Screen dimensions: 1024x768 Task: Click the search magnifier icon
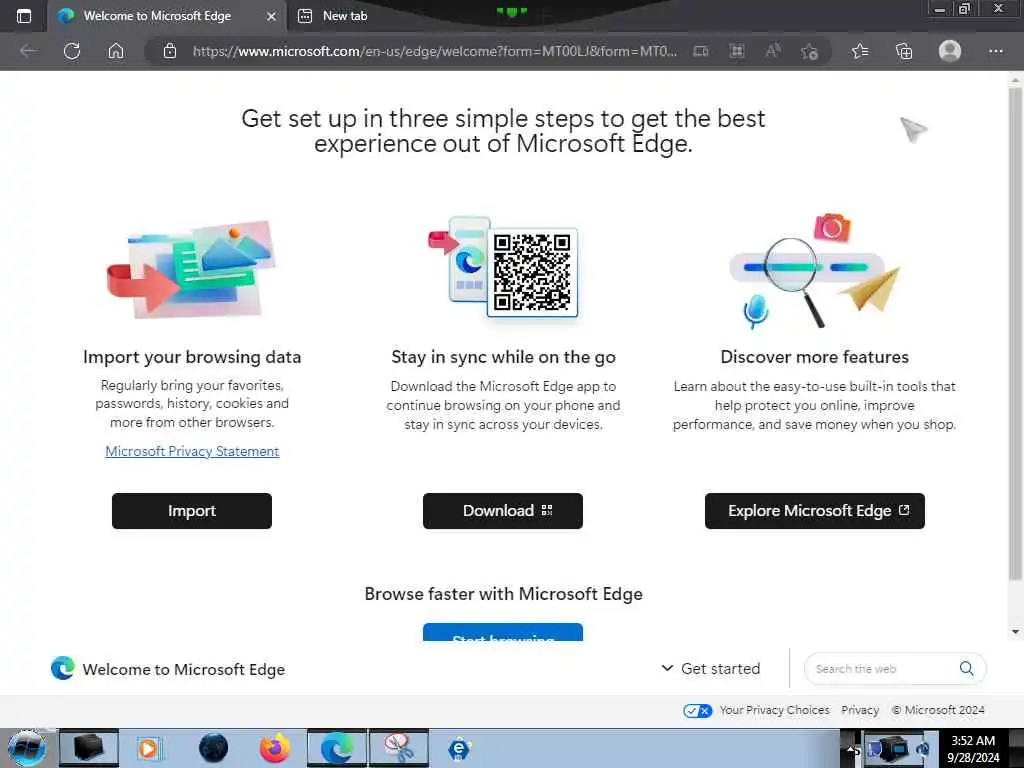point(967,668)
